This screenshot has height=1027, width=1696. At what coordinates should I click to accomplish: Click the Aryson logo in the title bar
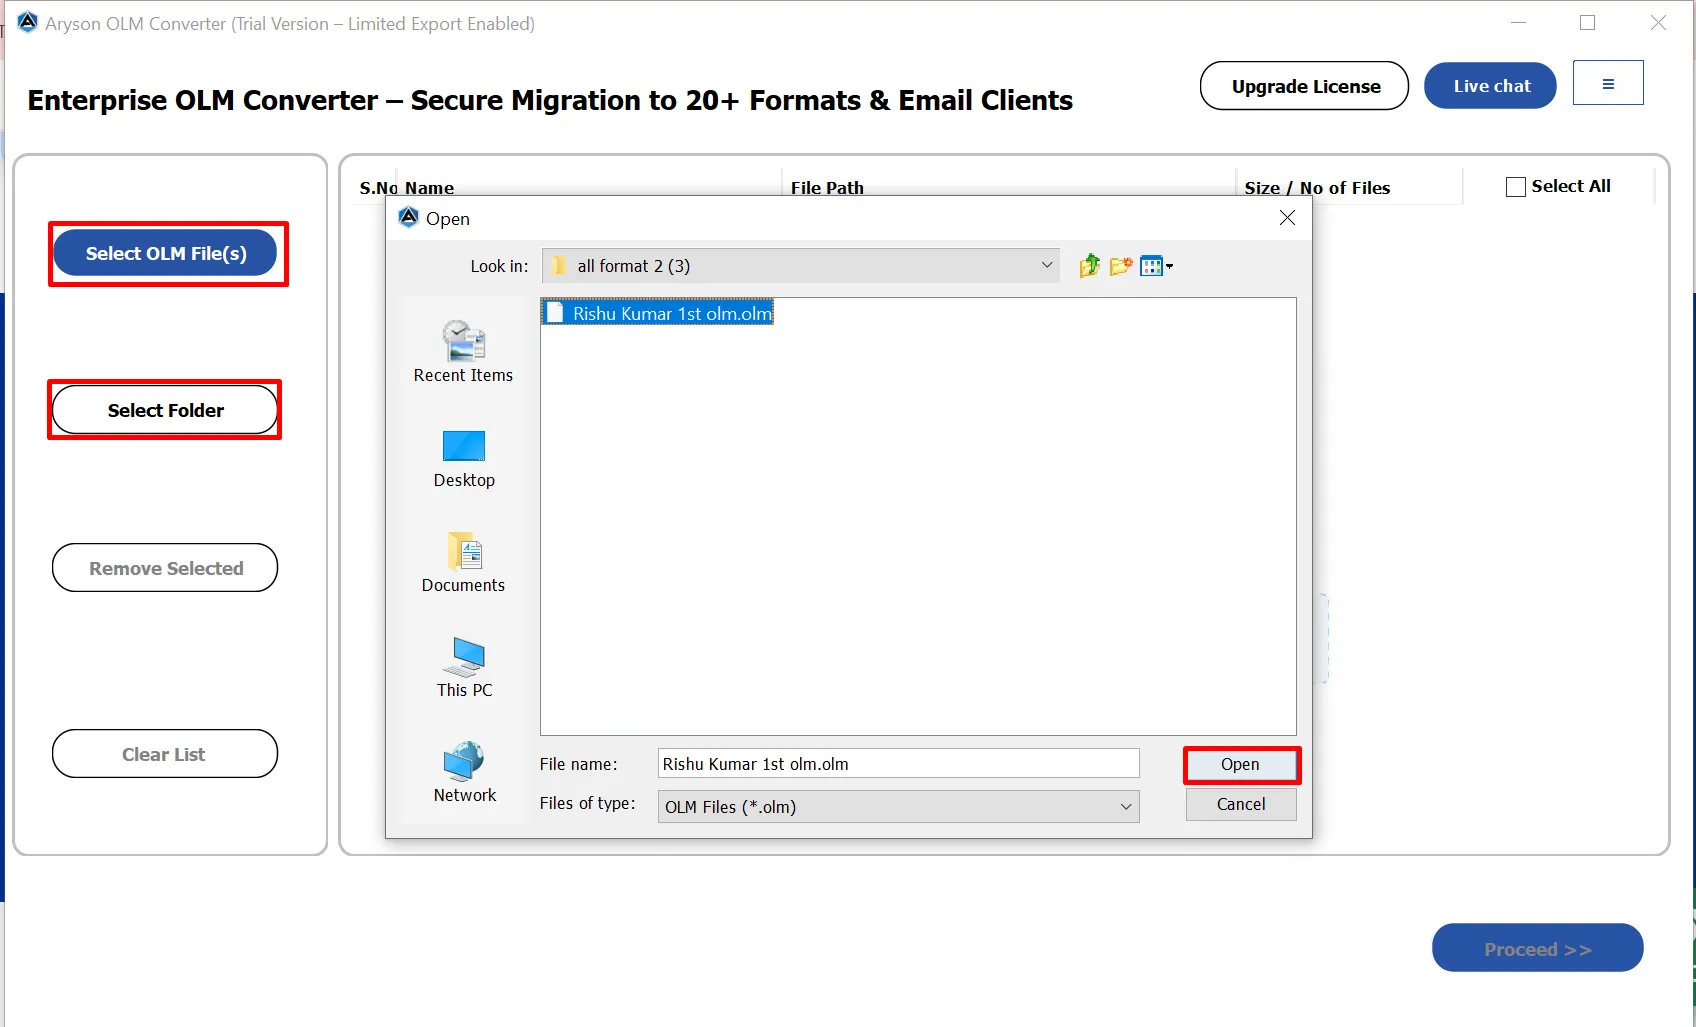pos(27,21)
